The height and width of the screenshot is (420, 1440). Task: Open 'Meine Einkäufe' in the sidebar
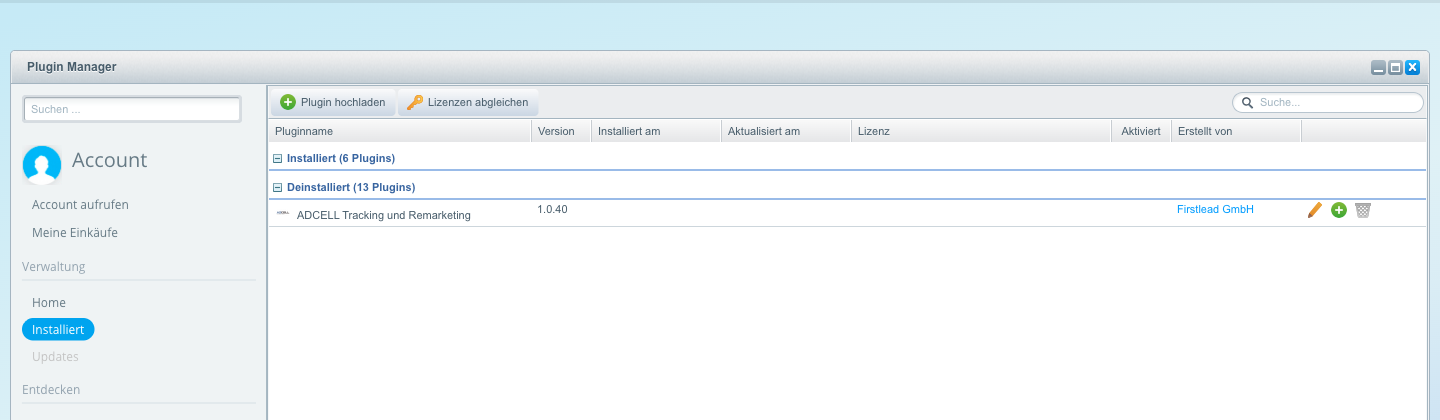tap(75, 232)
